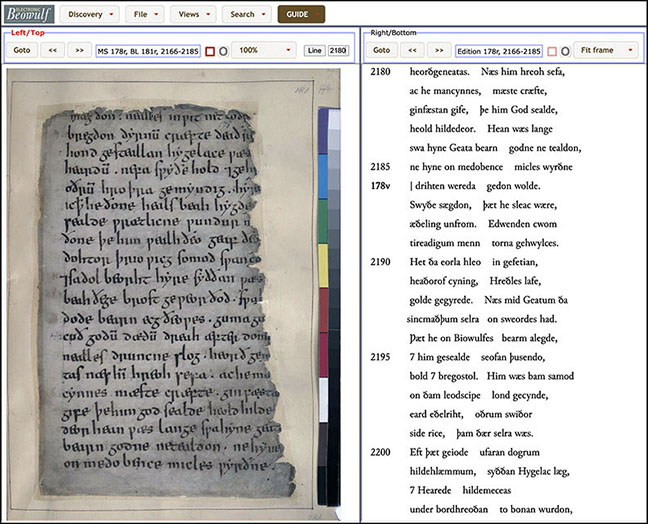Click line number 2180 in edition

pyautogui.click(x=380, y=72)
